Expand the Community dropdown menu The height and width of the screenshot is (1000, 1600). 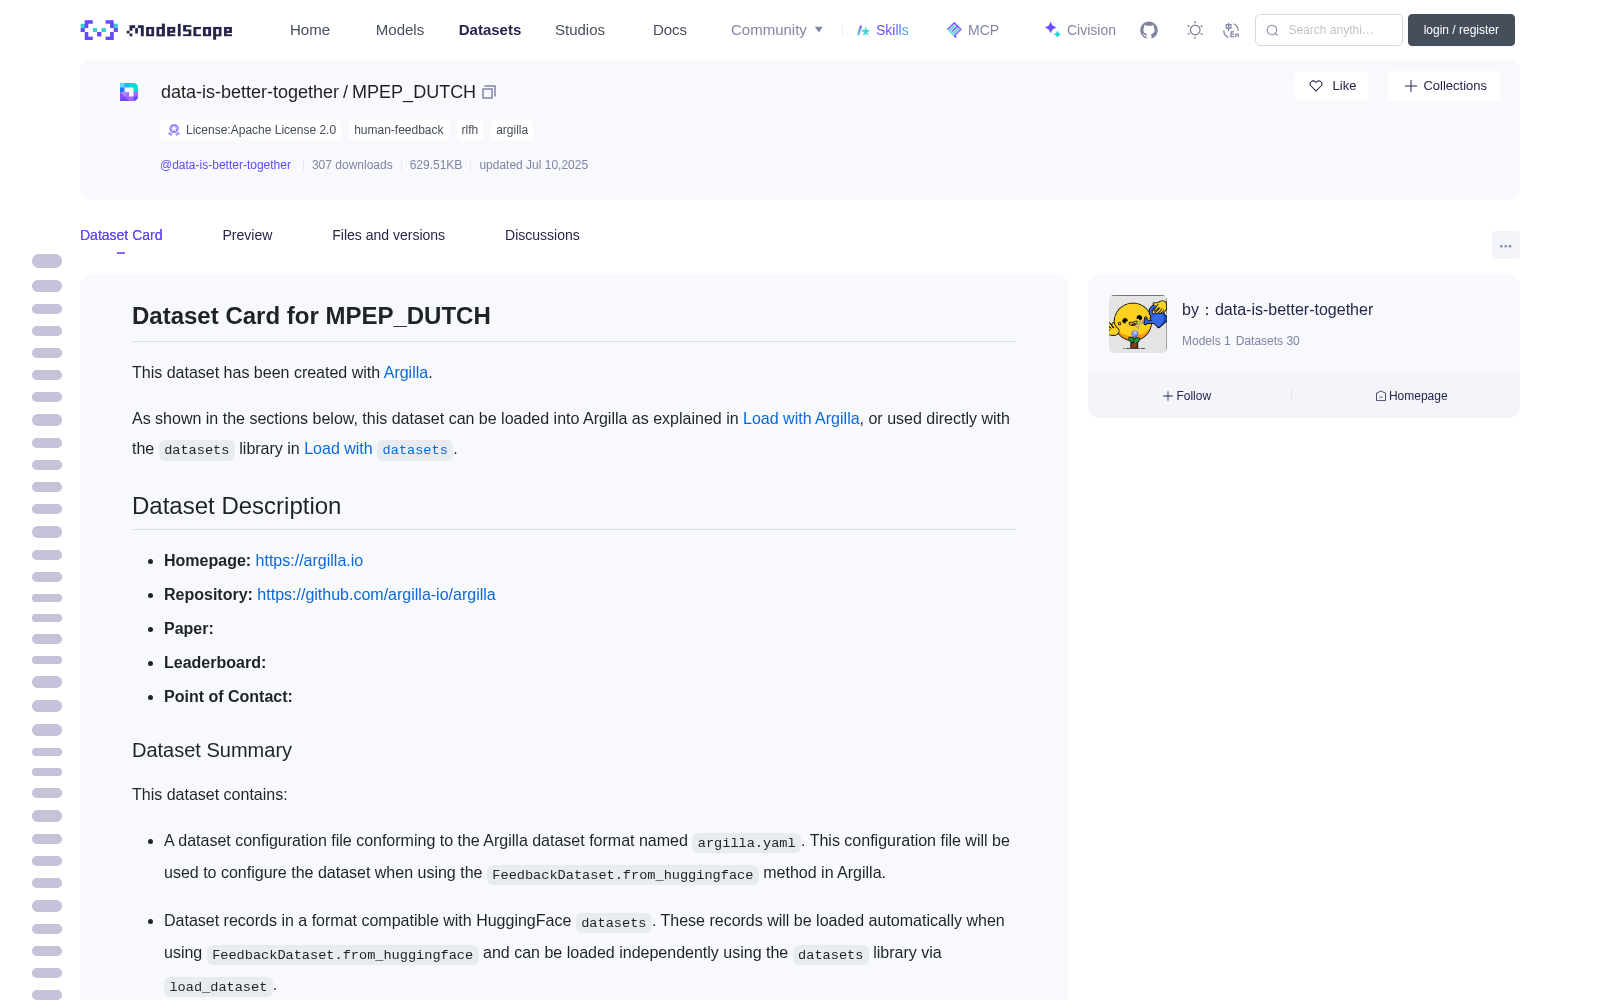click(777, 30)
